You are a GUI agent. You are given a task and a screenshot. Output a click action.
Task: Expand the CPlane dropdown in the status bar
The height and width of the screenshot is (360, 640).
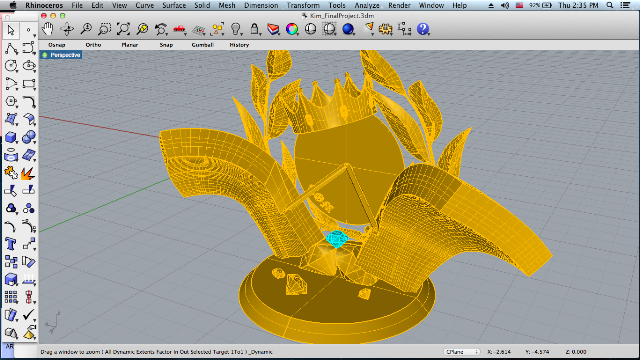(462, 351)
